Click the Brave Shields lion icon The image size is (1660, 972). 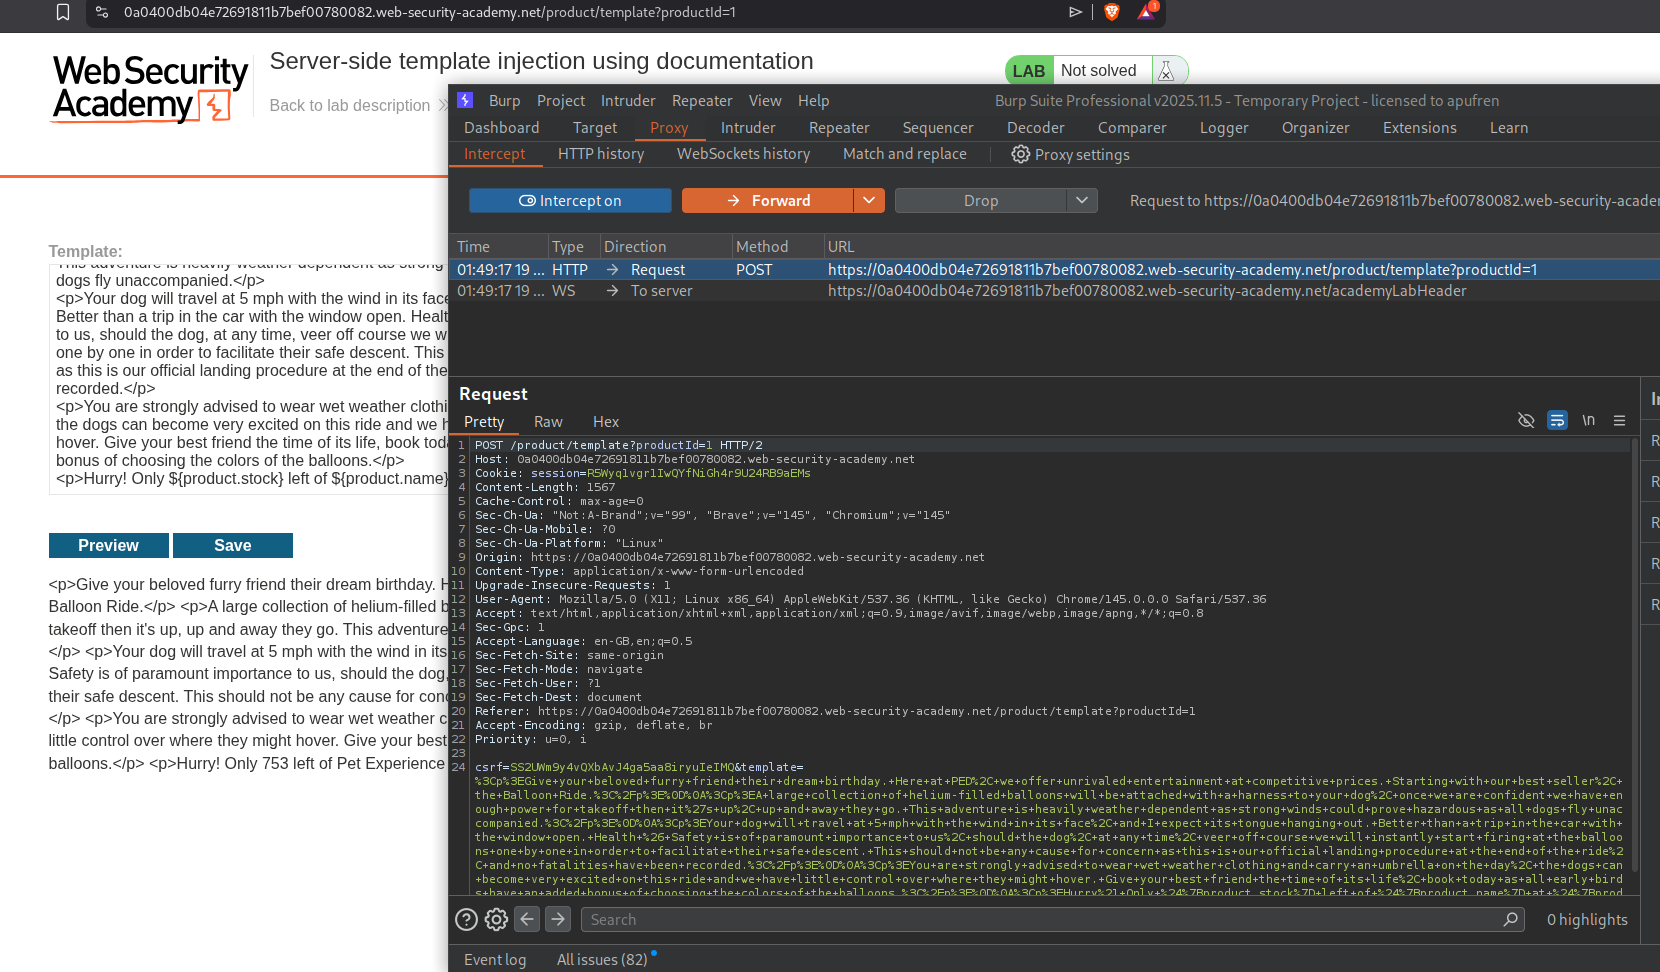coord(1112,12)
